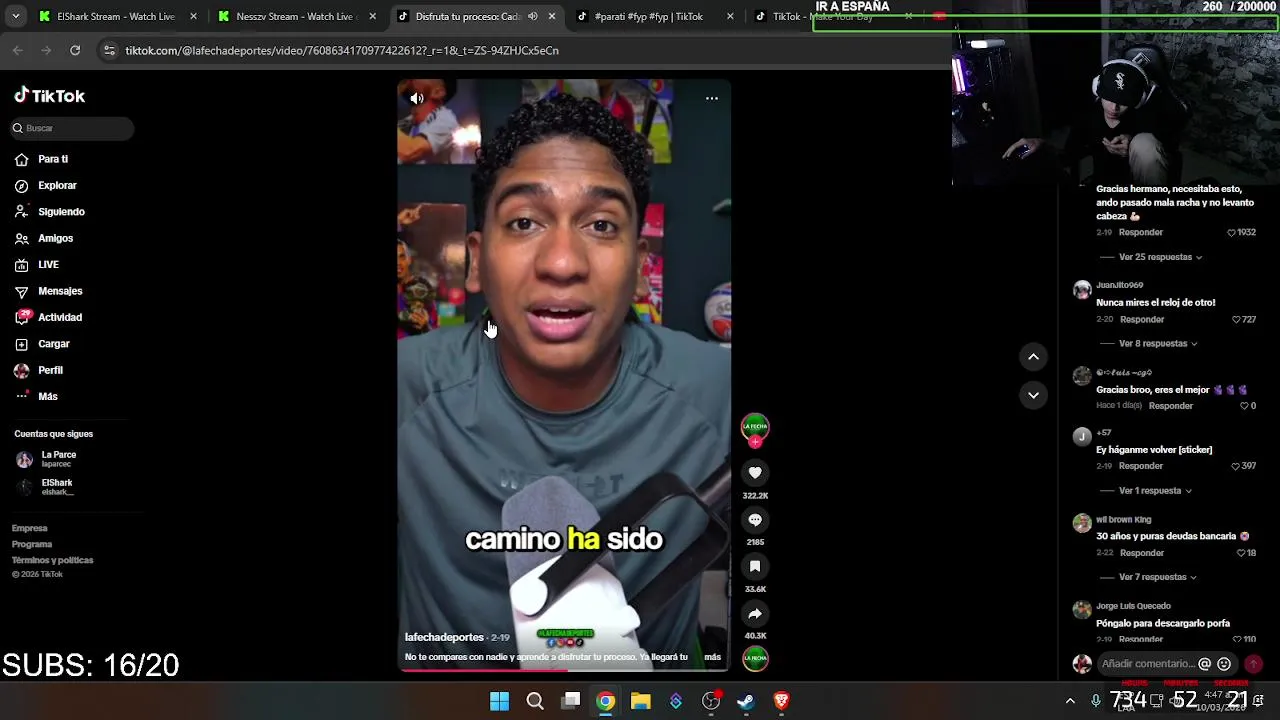Like JuanJito969's comment with 727 likes
This screenshot has width=1280, height=720.
tap(1237, 320)
